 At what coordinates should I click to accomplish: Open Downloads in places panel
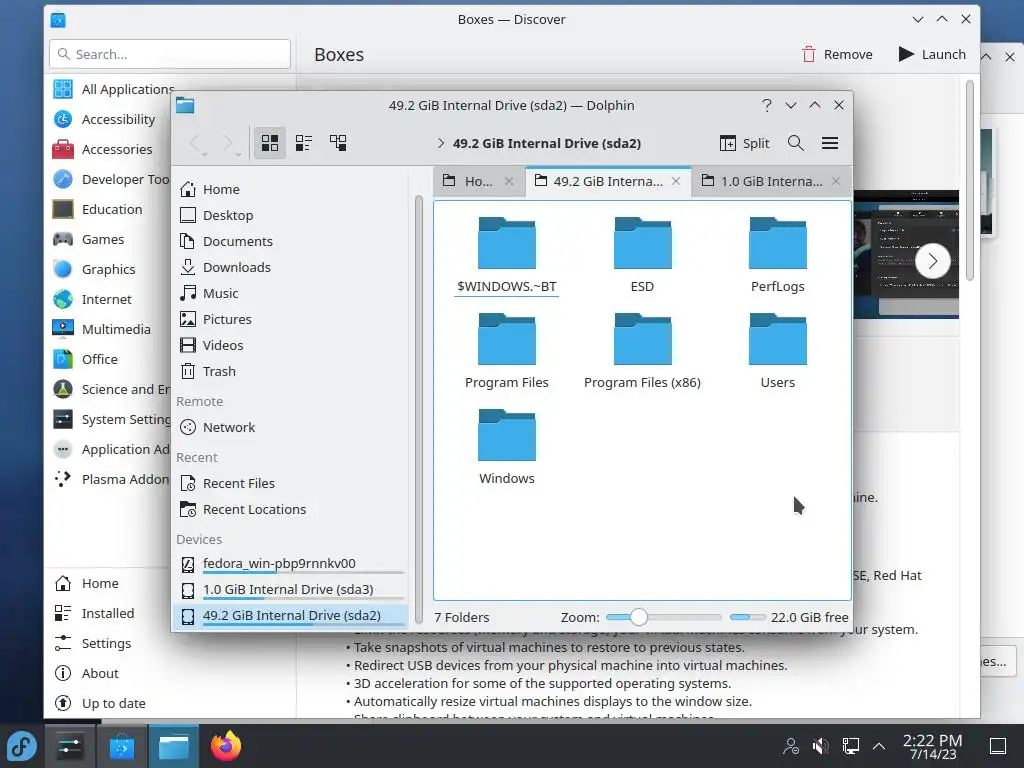pos(293,267)
